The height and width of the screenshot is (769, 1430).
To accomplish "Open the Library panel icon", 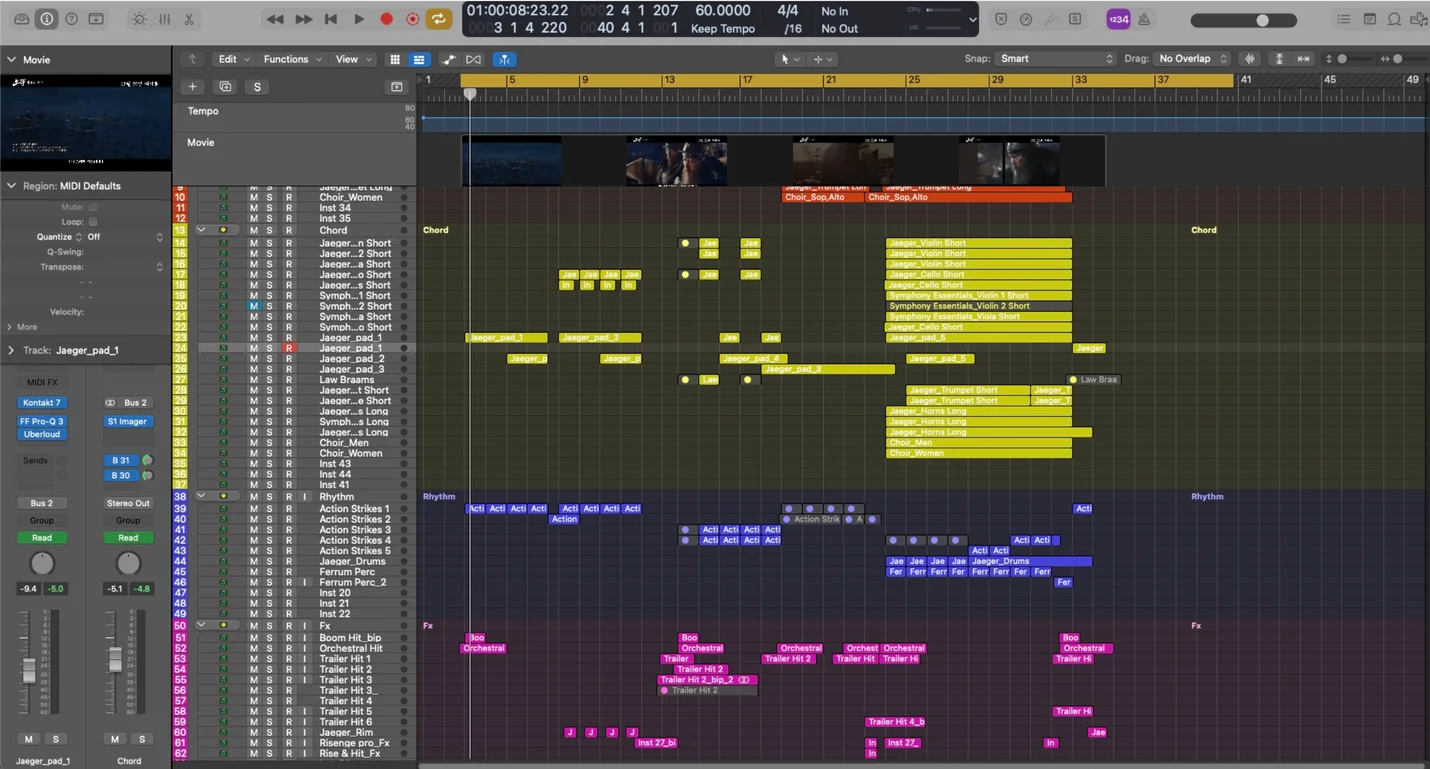I will (x=21, y=19).
